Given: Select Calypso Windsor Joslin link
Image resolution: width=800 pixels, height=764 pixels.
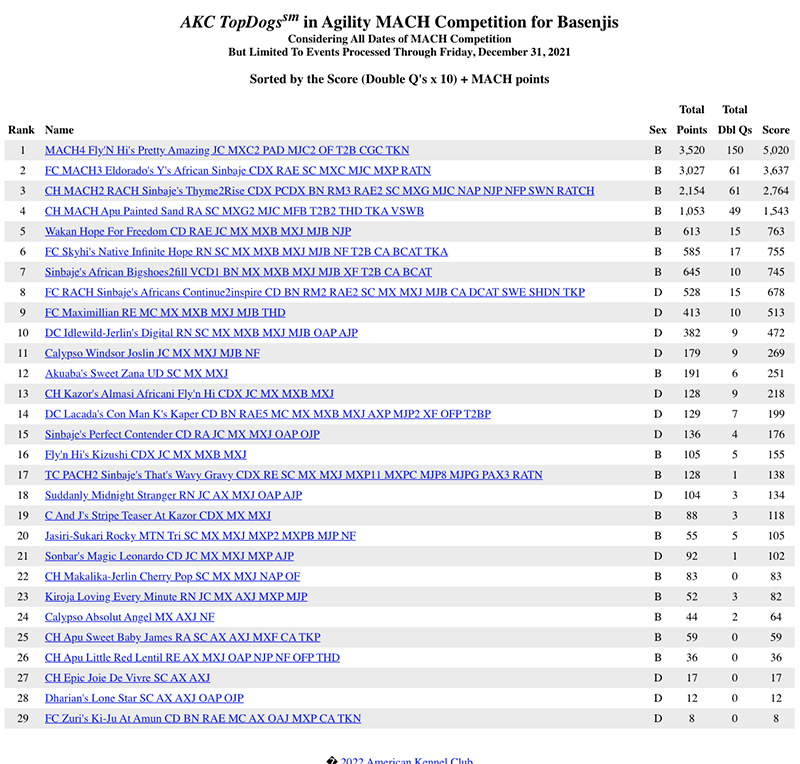Looking at the screenshot, I should pyautogui.click(x=152, y=353).
